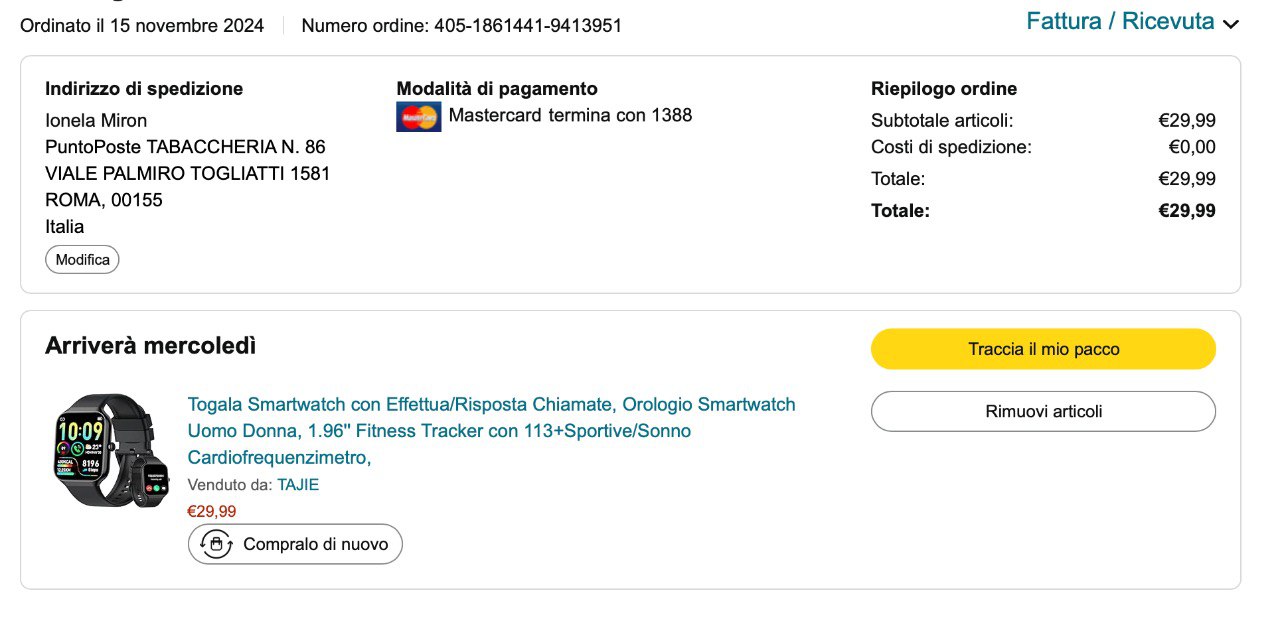The height and width of the screenshot is (617, 1280).
Task: Visit the TAJIE seller link
Action: (298, 485)
